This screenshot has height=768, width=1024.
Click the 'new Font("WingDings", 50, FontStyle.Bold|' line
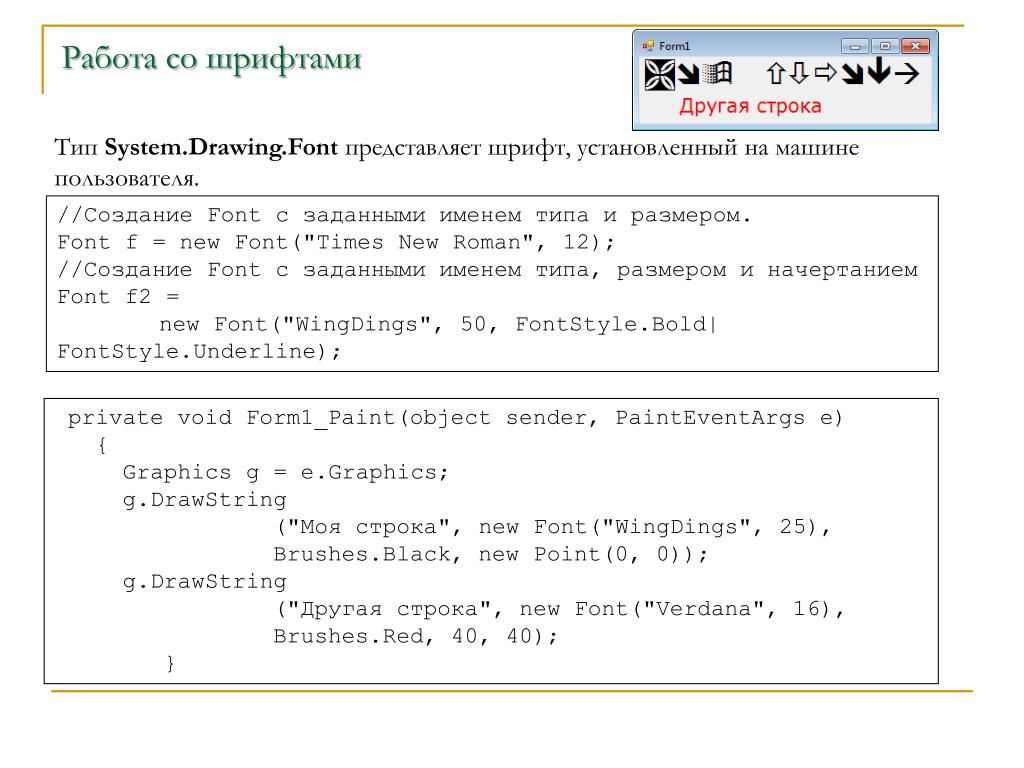(x=438, y=325)
